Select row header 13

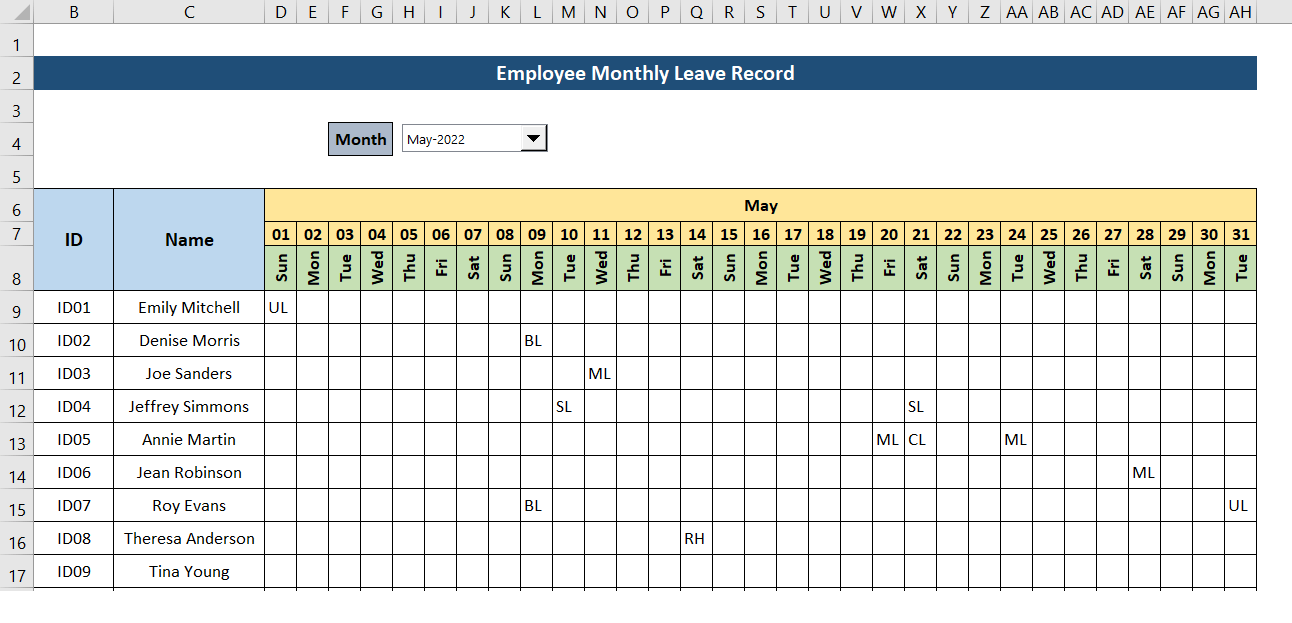point(16,439)
